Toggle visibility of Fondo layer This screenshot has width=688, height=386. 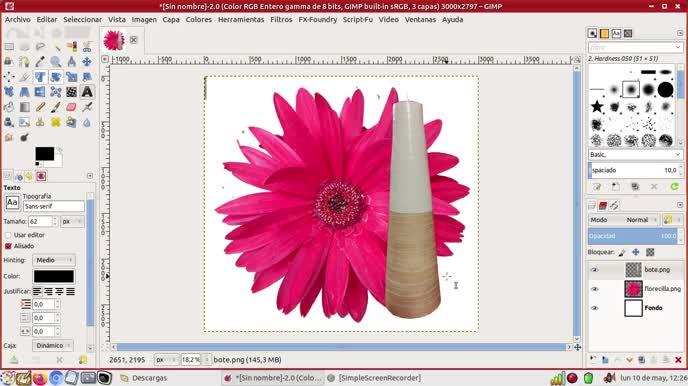[595, 308]
